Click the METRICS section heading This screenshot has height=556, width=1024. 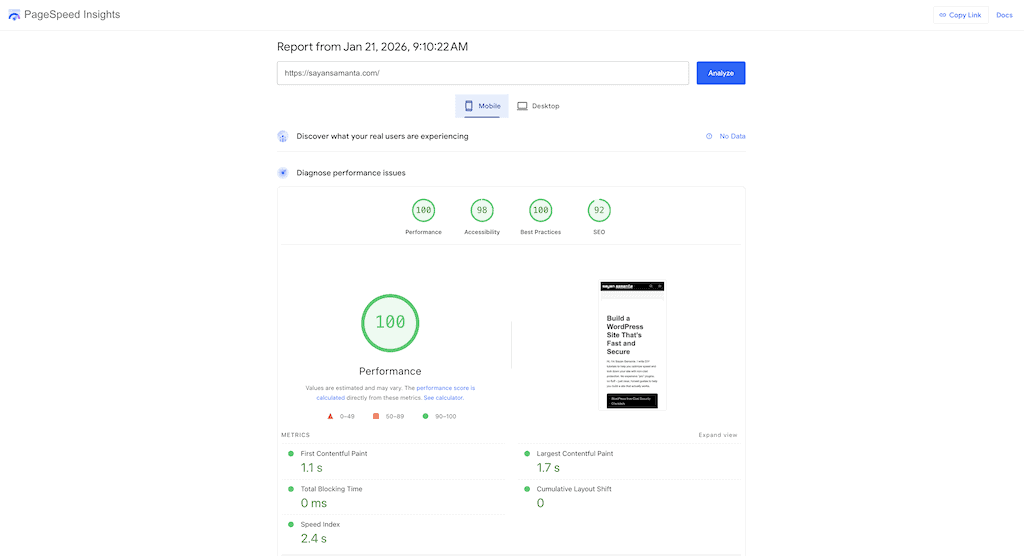coord(295,435)
